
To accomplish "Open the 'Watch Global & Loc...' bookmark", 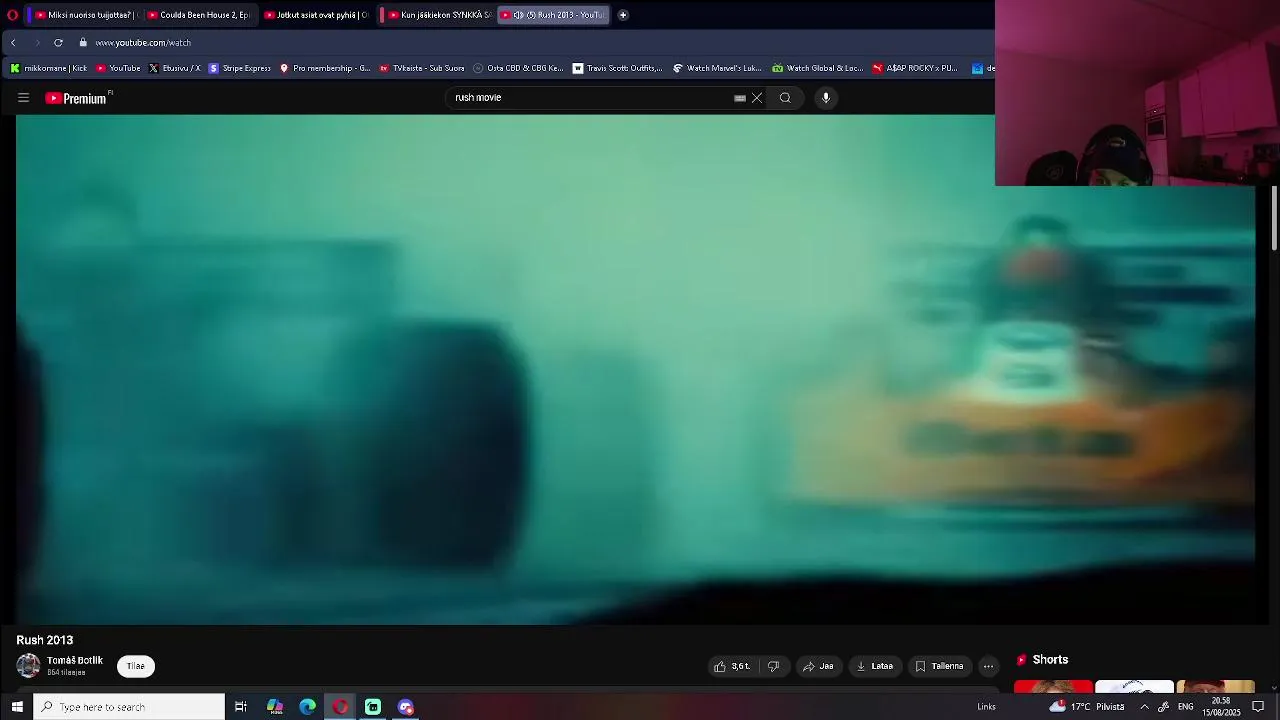I will coord(817,68).
